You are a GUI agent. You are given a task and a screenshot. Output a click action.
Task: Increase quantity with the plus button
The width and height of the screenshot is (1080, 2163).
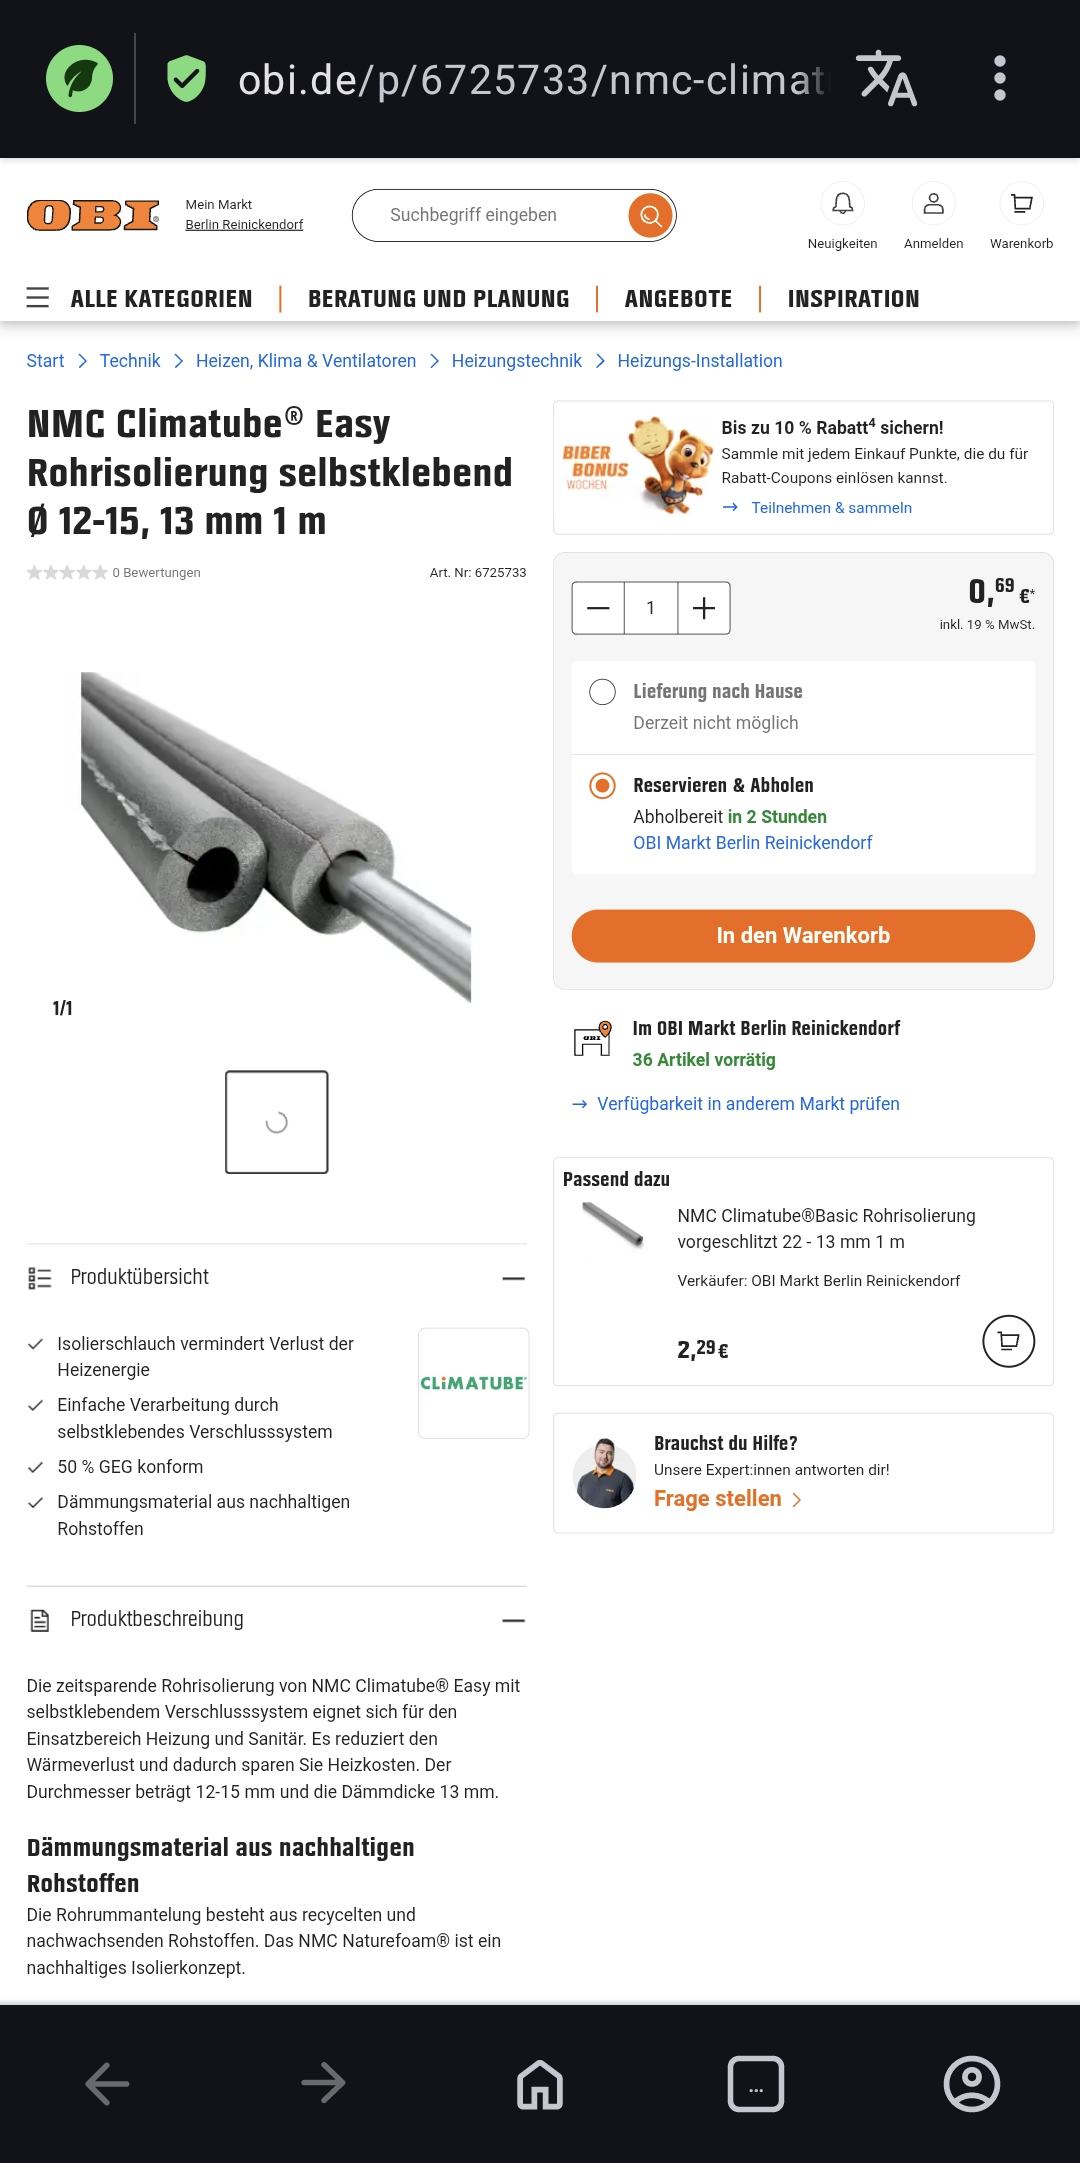pos(704,608)
